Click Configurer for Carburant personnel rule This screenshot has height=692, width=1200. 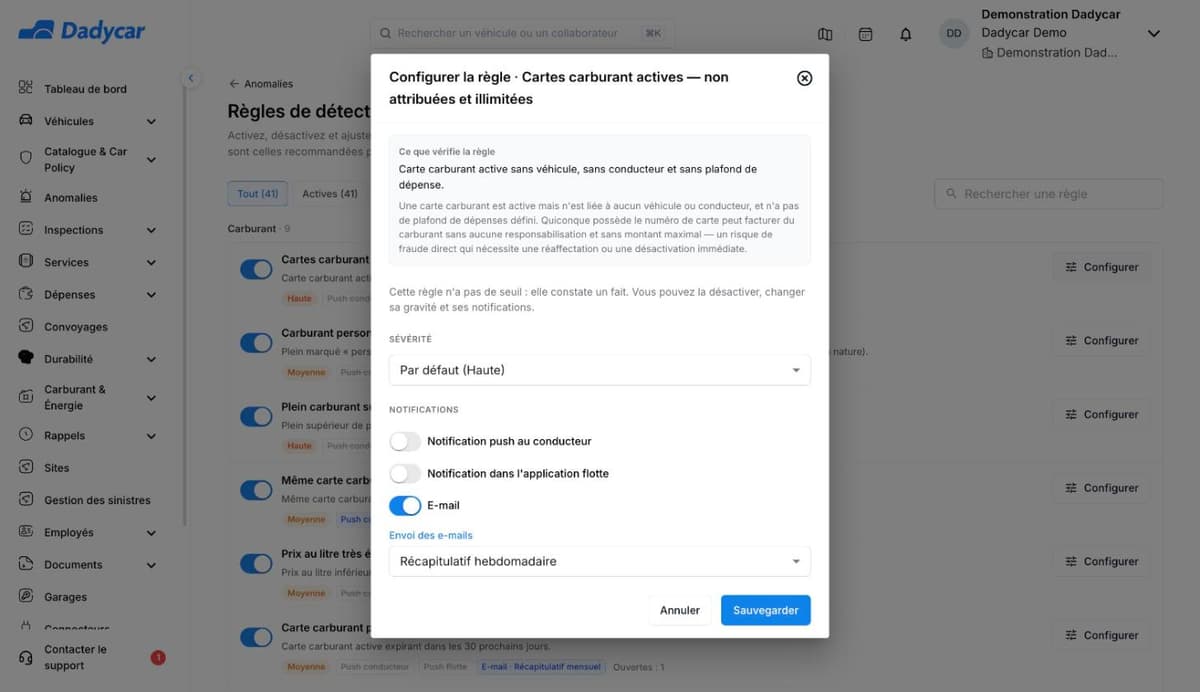click(x=1102, y=340)
